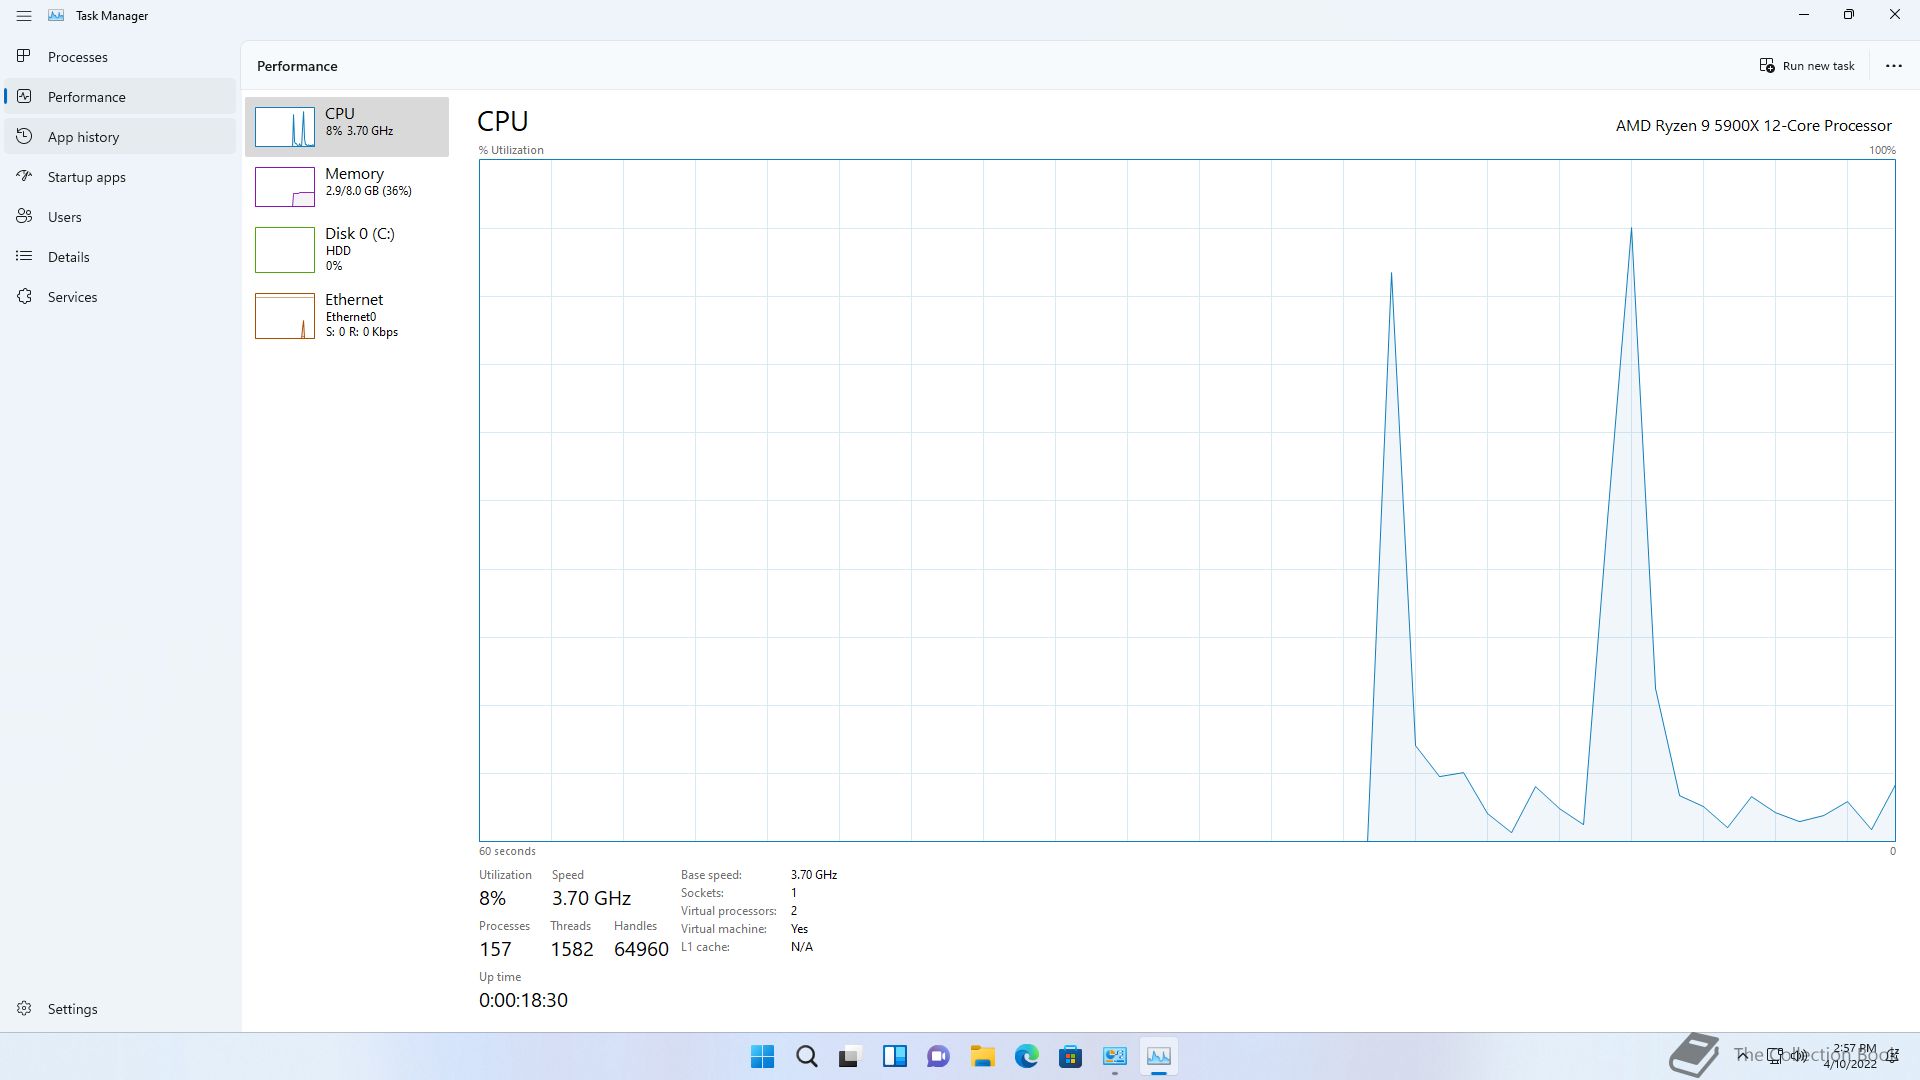Click the Startup apps gauge icon
This screenshot has height=1080, width=1920.
tap(24, 176)
